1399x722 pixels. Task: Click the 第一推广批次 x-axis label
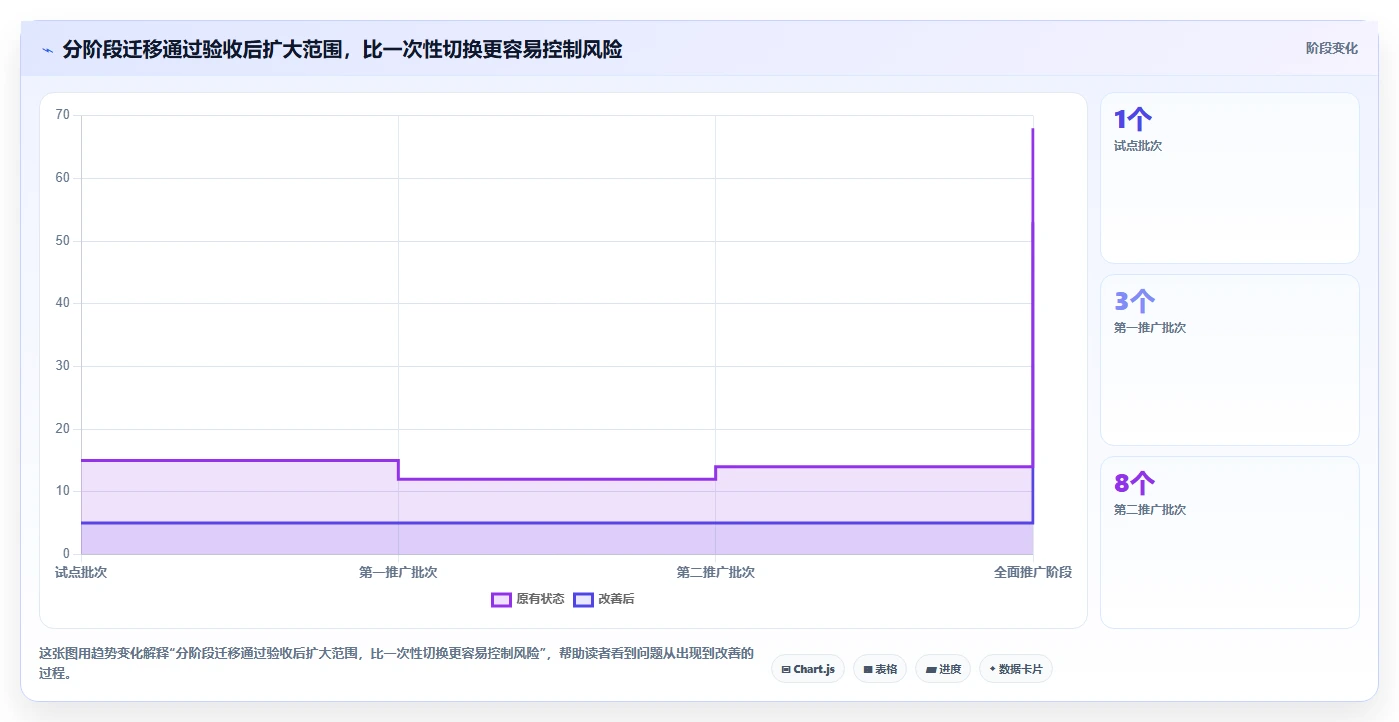[x=398, y=572]
